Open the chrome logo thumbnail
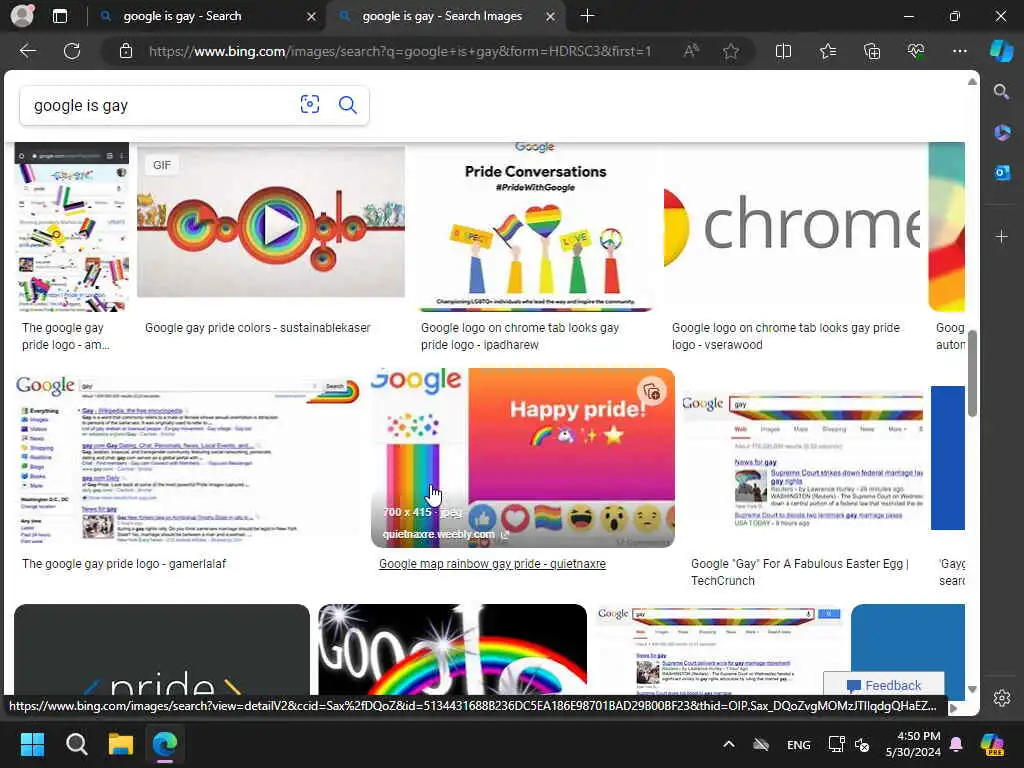Screen dimensions: 1024x768 pyautogui.click(x=792, y=227)
